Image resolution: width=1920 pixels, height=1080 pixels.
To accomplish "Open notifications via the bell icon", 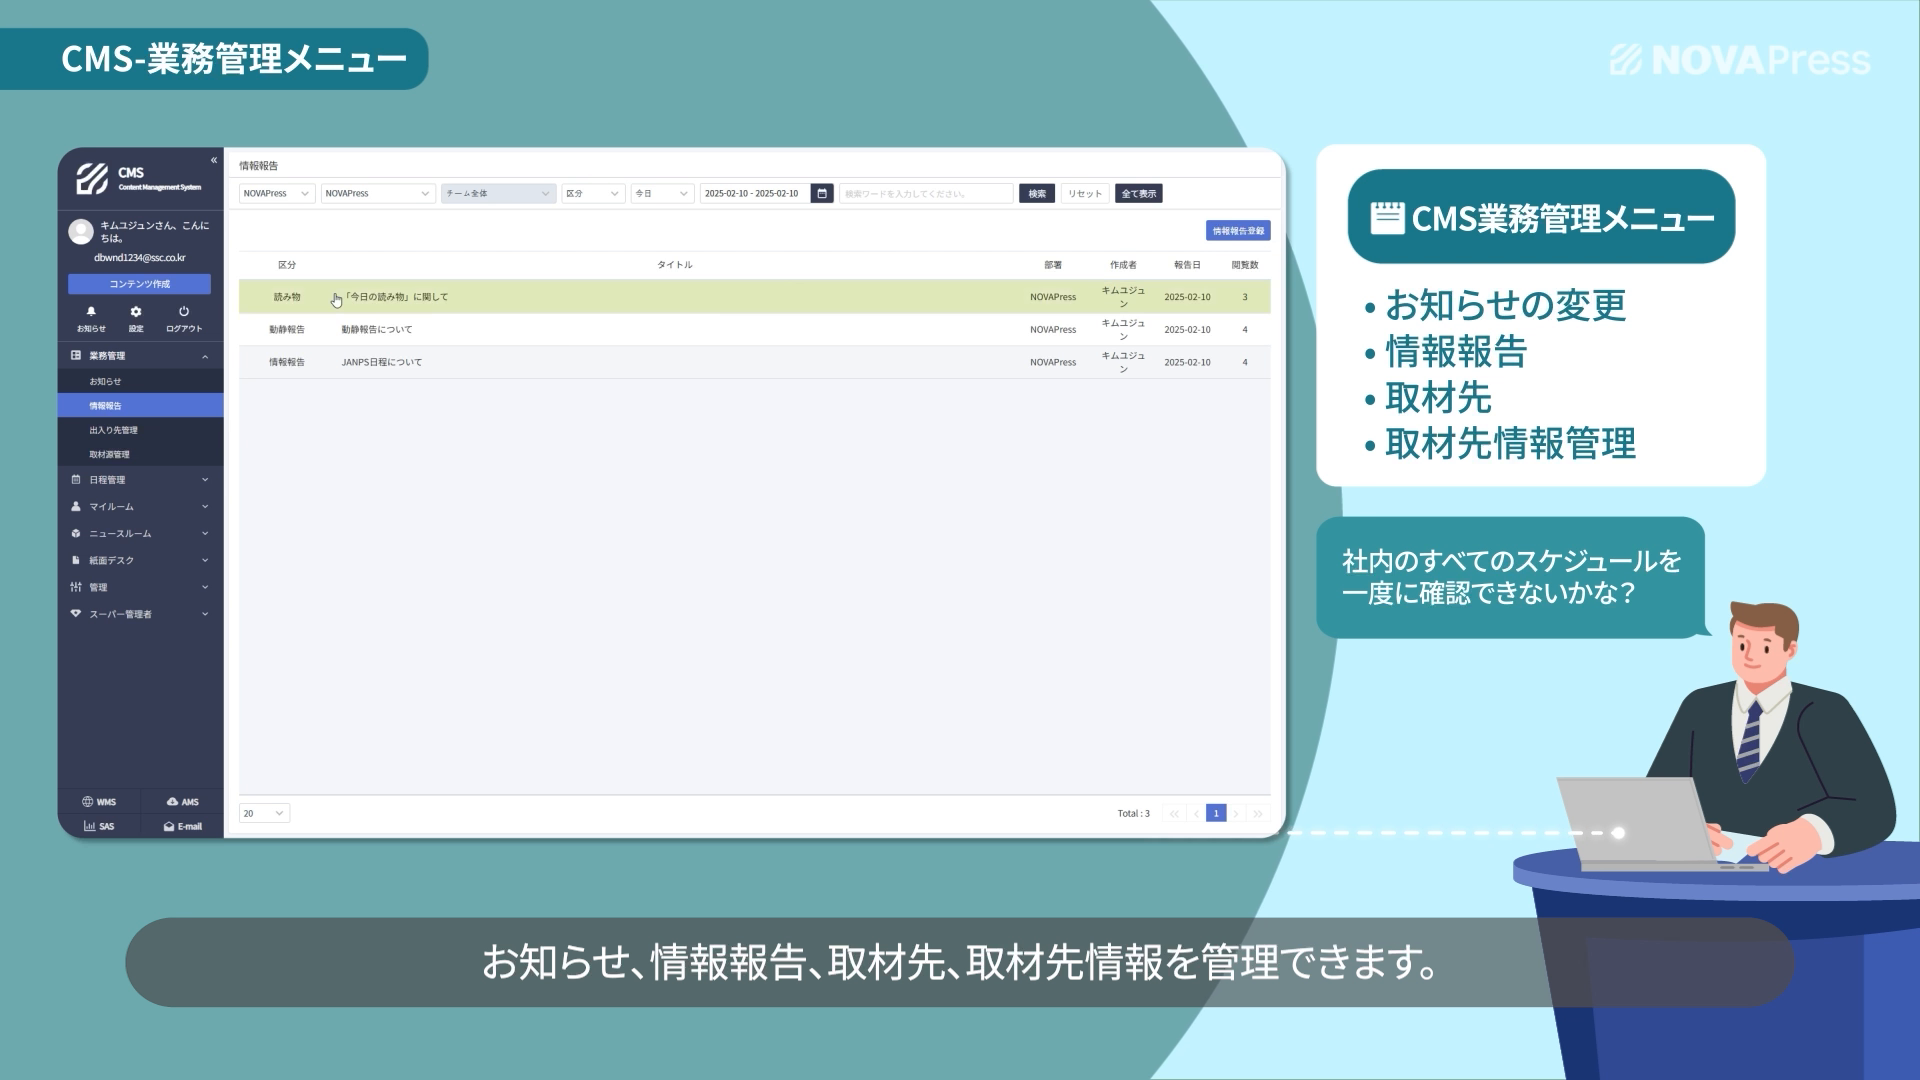I will point(91,312).
